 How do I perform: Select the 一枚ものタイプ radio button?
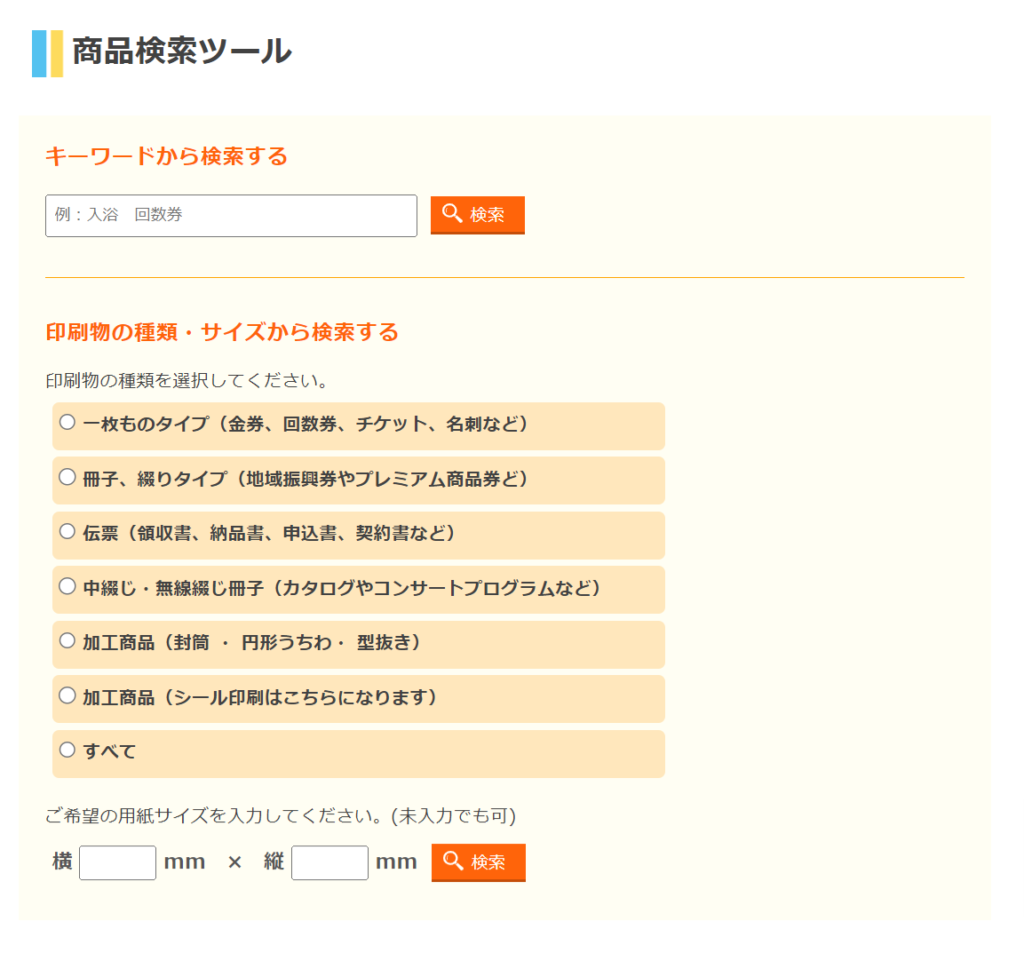(x=67, y=422)
